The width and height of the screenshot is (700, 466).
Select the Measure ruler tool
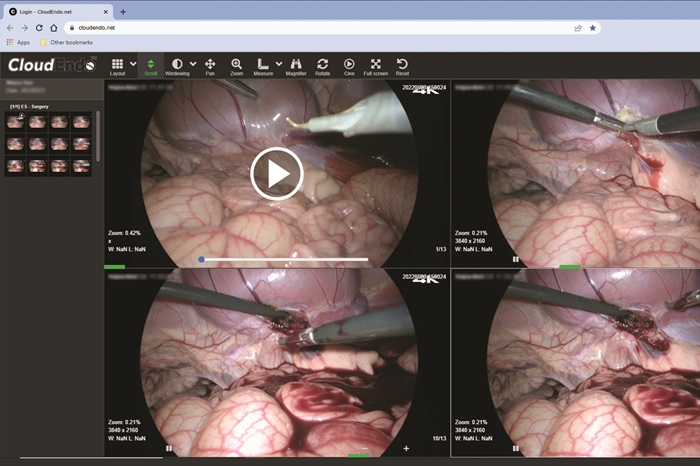(263, 67)
